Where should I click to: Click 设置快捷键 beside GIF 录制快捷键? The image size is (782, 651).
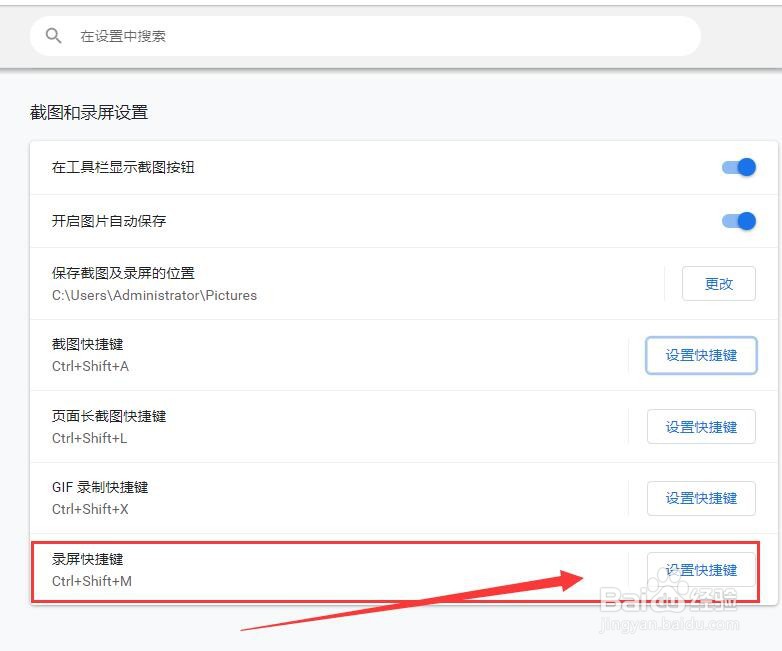coord(701,498)
